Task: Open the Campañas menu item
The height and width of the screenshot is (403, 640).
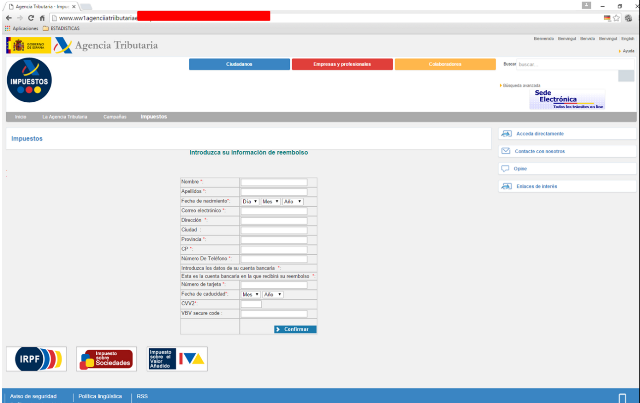Action: click(x=115, y=117)
